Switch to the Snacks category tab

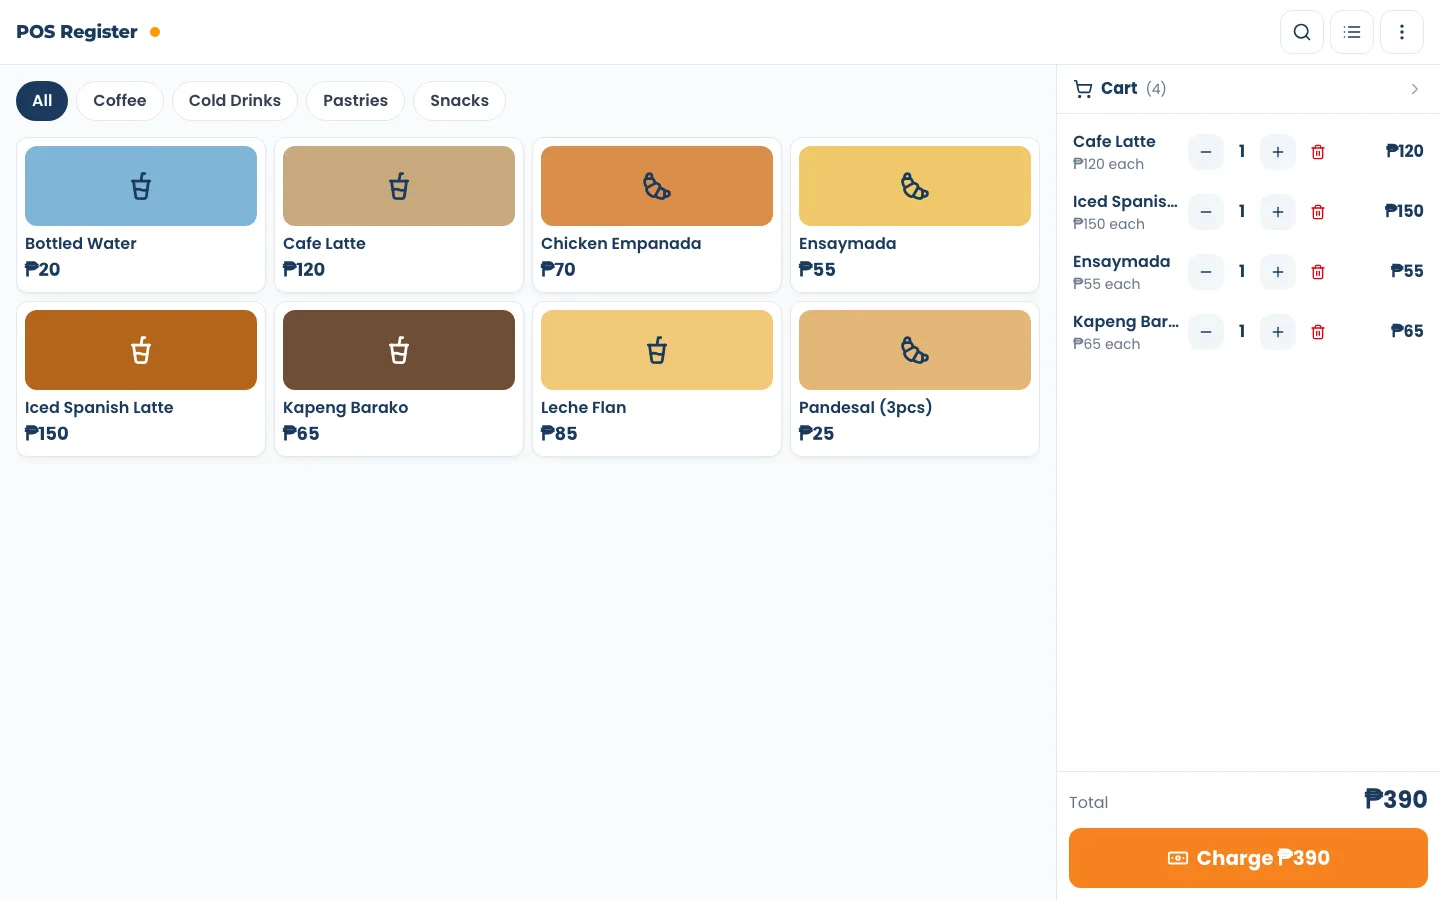pos(459,101)
